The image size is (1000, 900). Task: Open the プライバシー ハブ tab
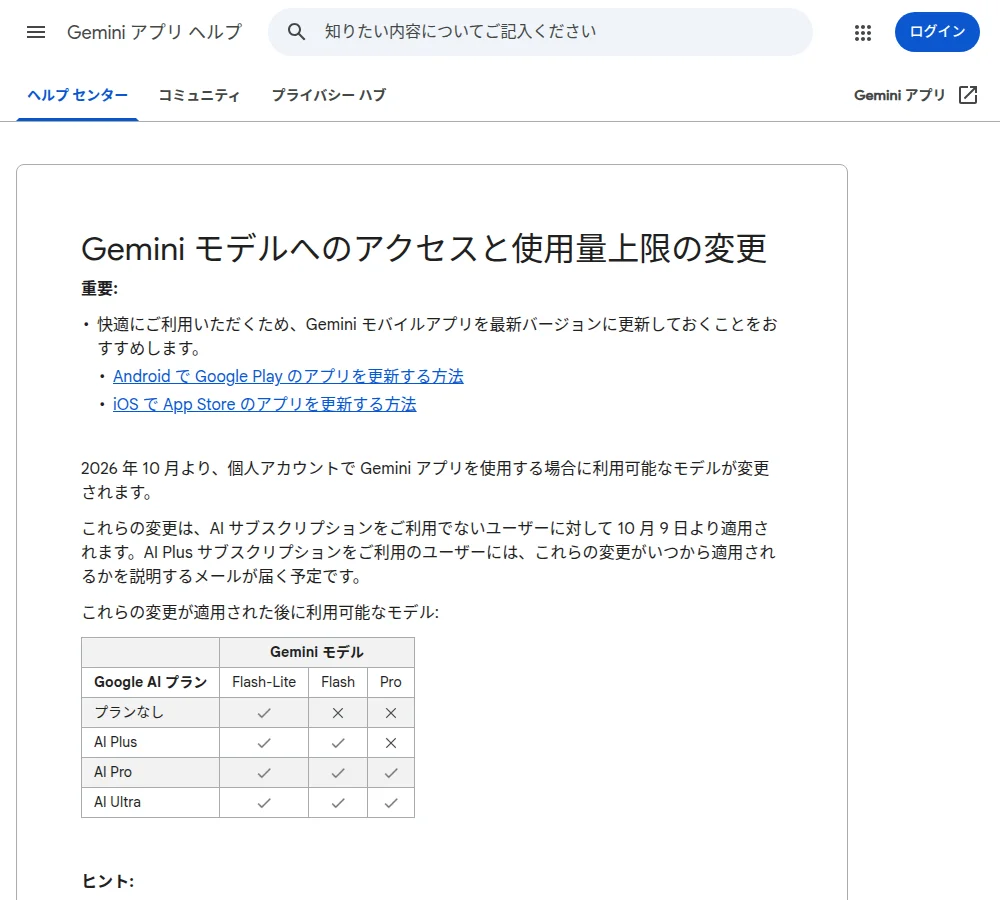tap(328, 95)
